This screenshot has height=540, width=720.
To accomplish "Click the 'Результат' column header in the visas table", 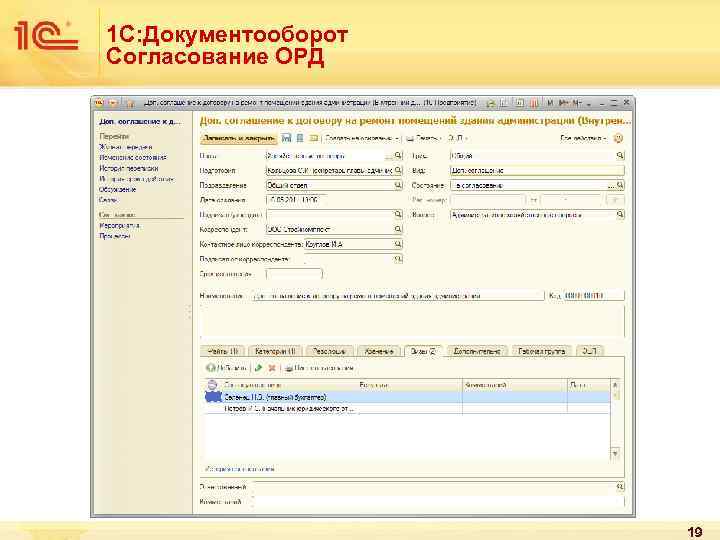I will 410,385.
